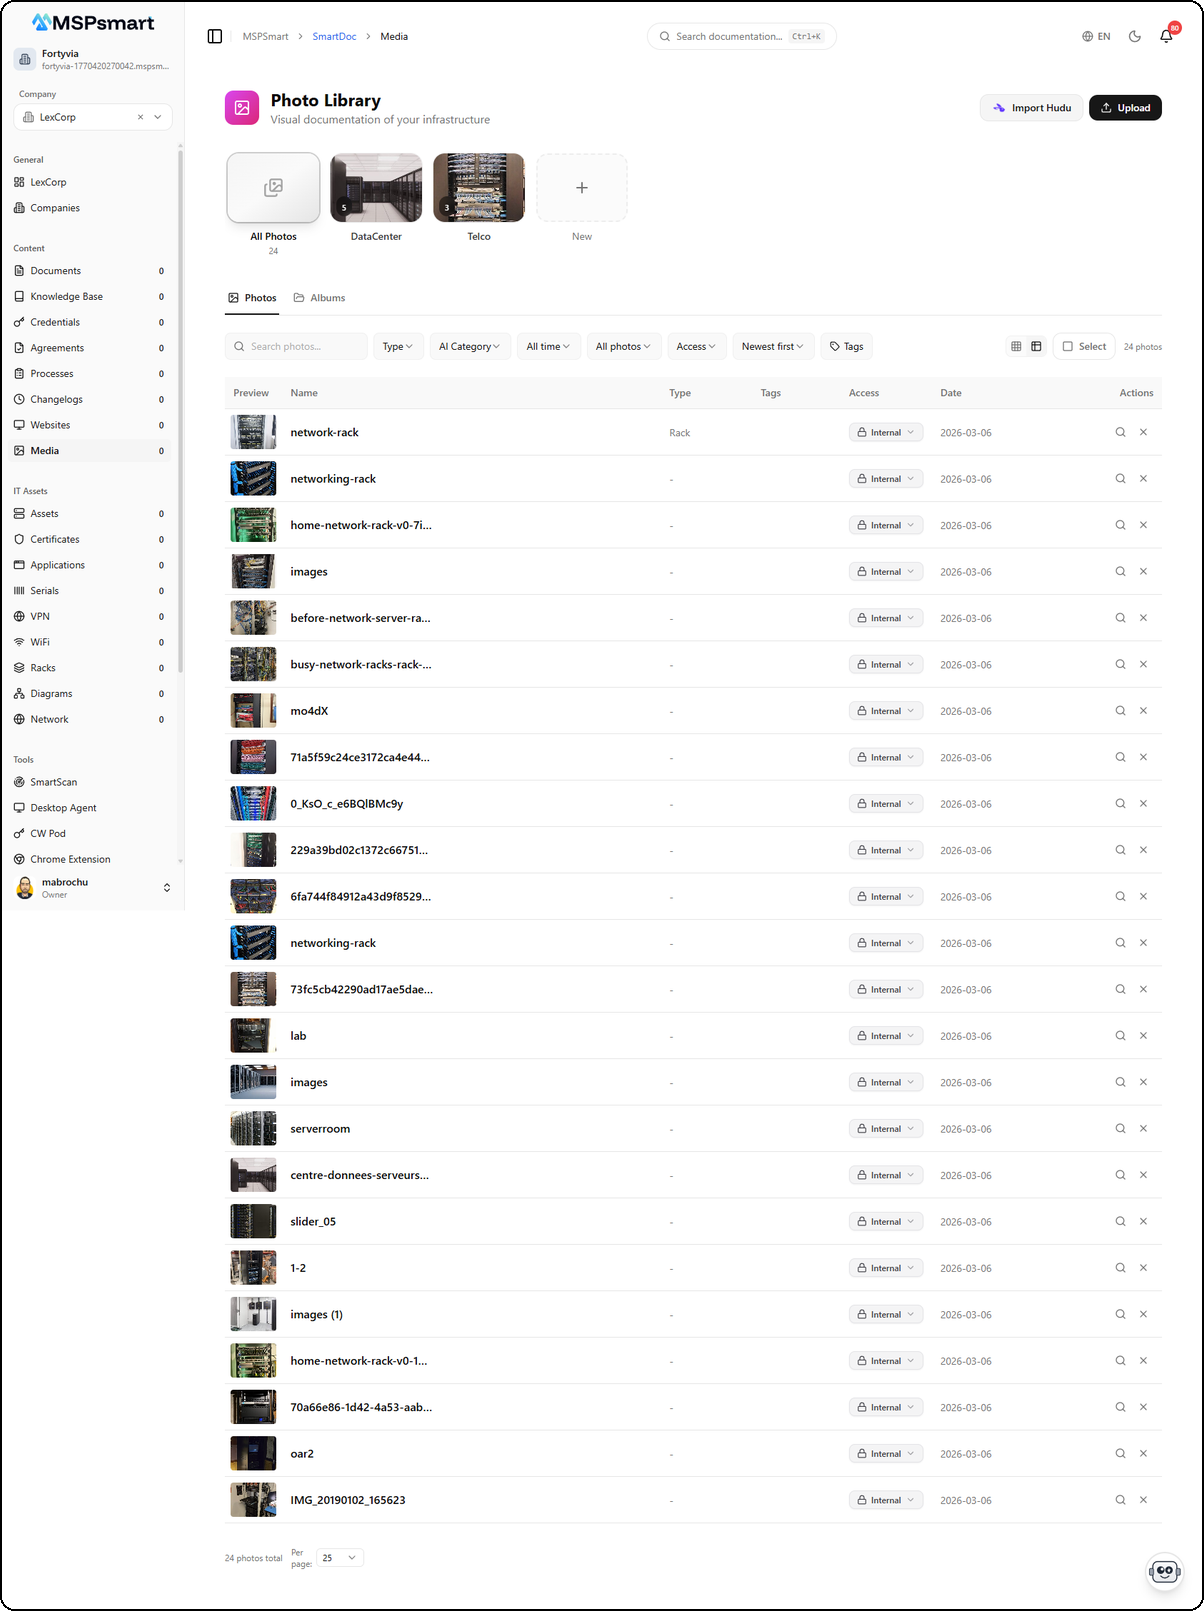Click the Import Hudu button
This screenshot has width=1204, height=1611.
(1031, 108)
